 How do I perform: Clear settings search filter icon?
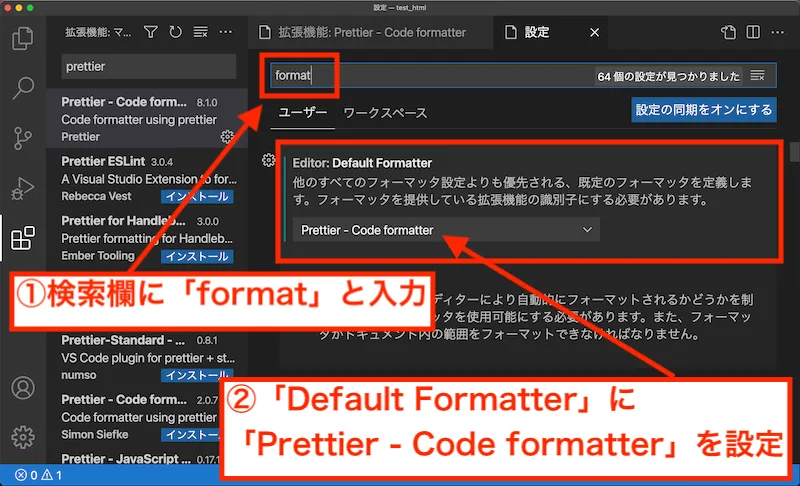758,75
